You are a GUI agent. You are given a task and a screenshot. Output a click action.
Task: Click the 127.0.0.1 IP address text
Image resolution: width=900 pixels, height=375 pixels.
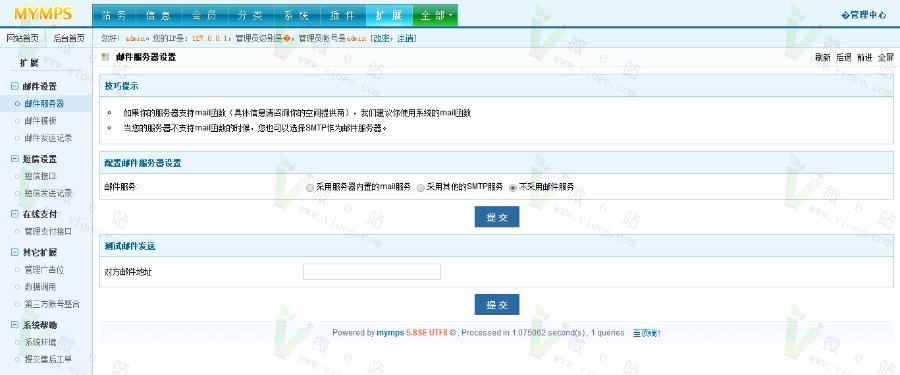211,38
